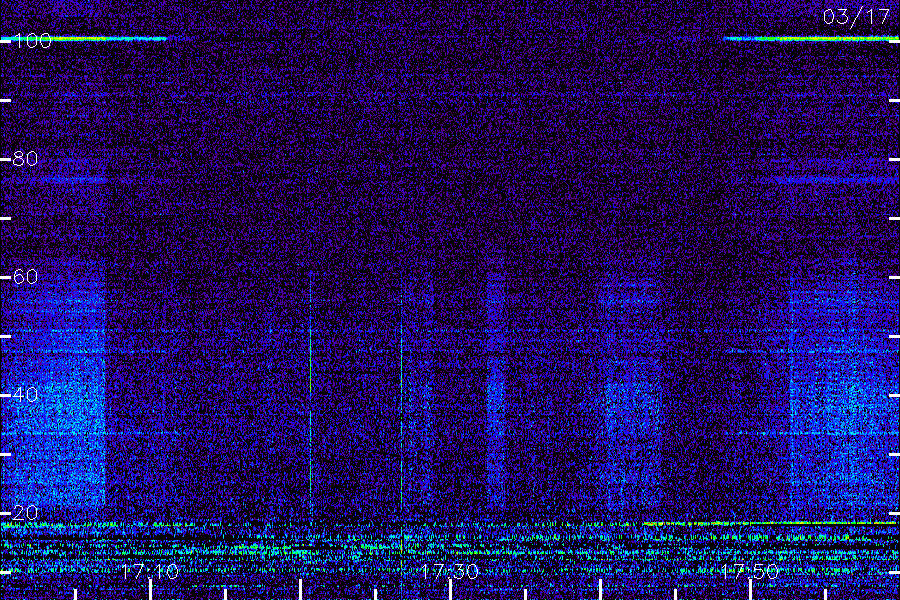Click the 17:50 time label

click(750, 571)
